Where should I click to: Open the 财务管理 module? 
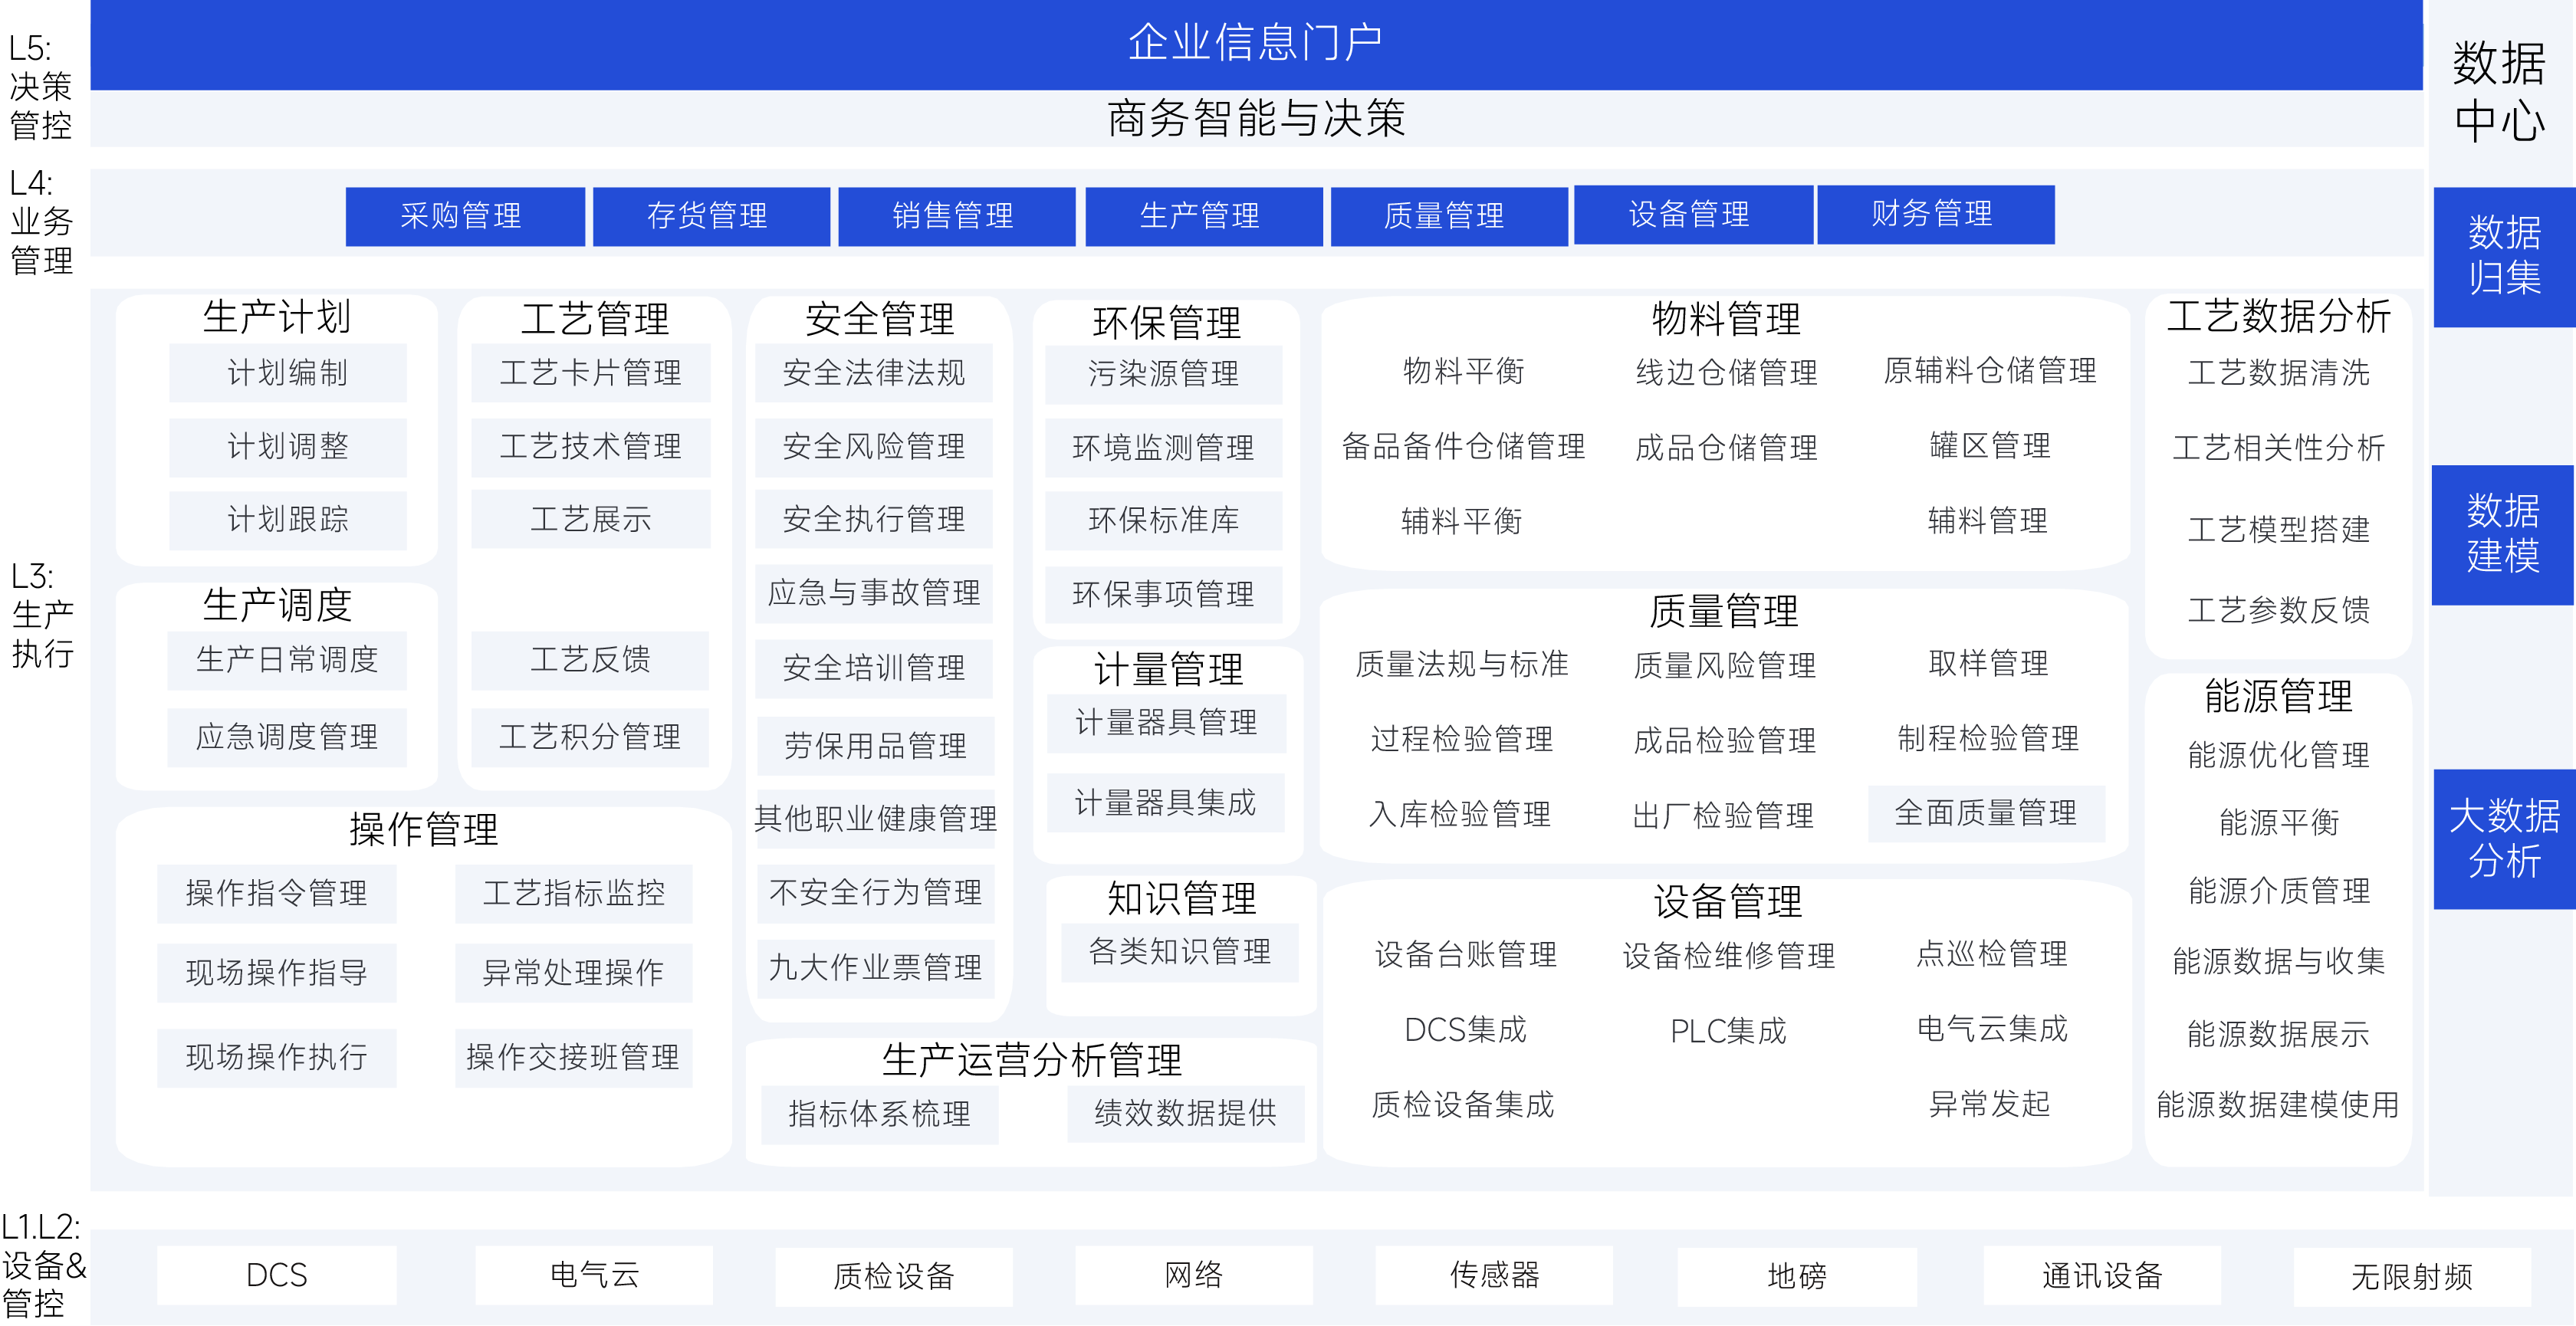pos(1936,214)
